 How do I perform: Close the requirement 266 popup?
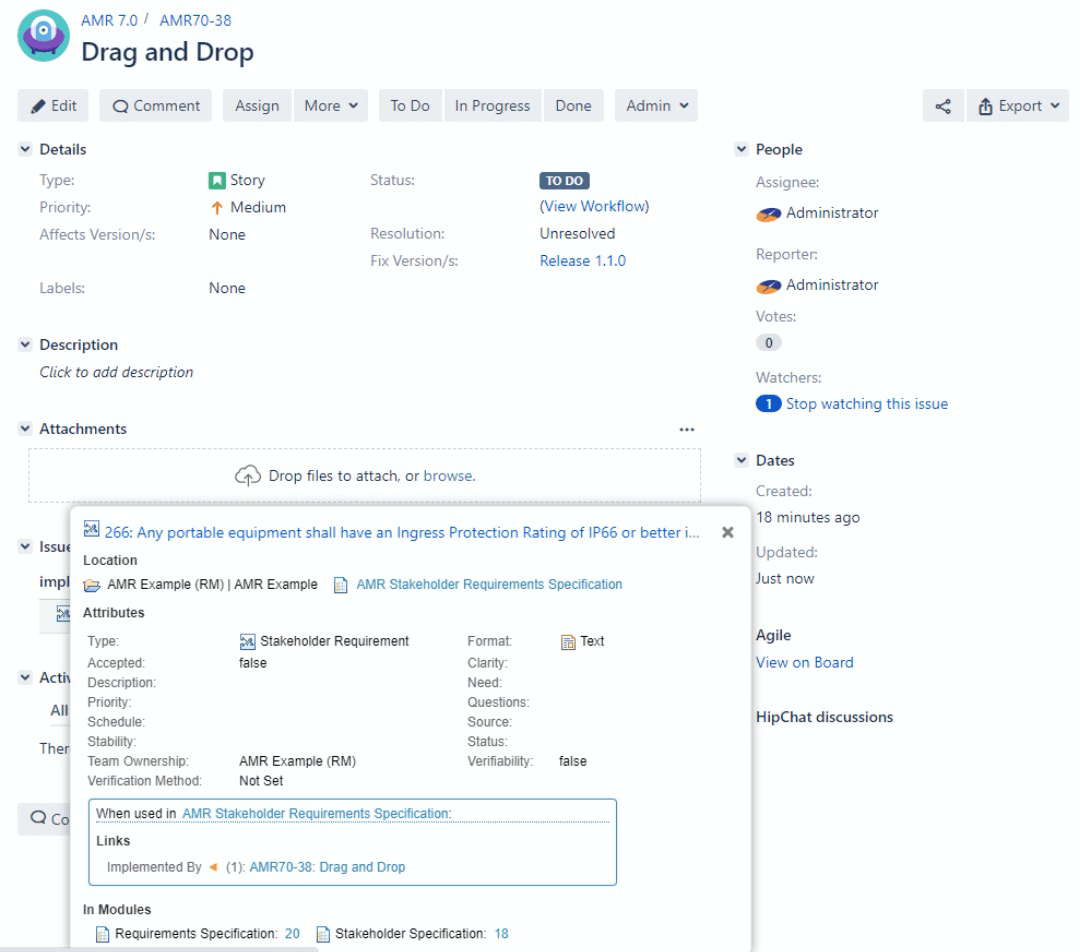pos(727,531)
